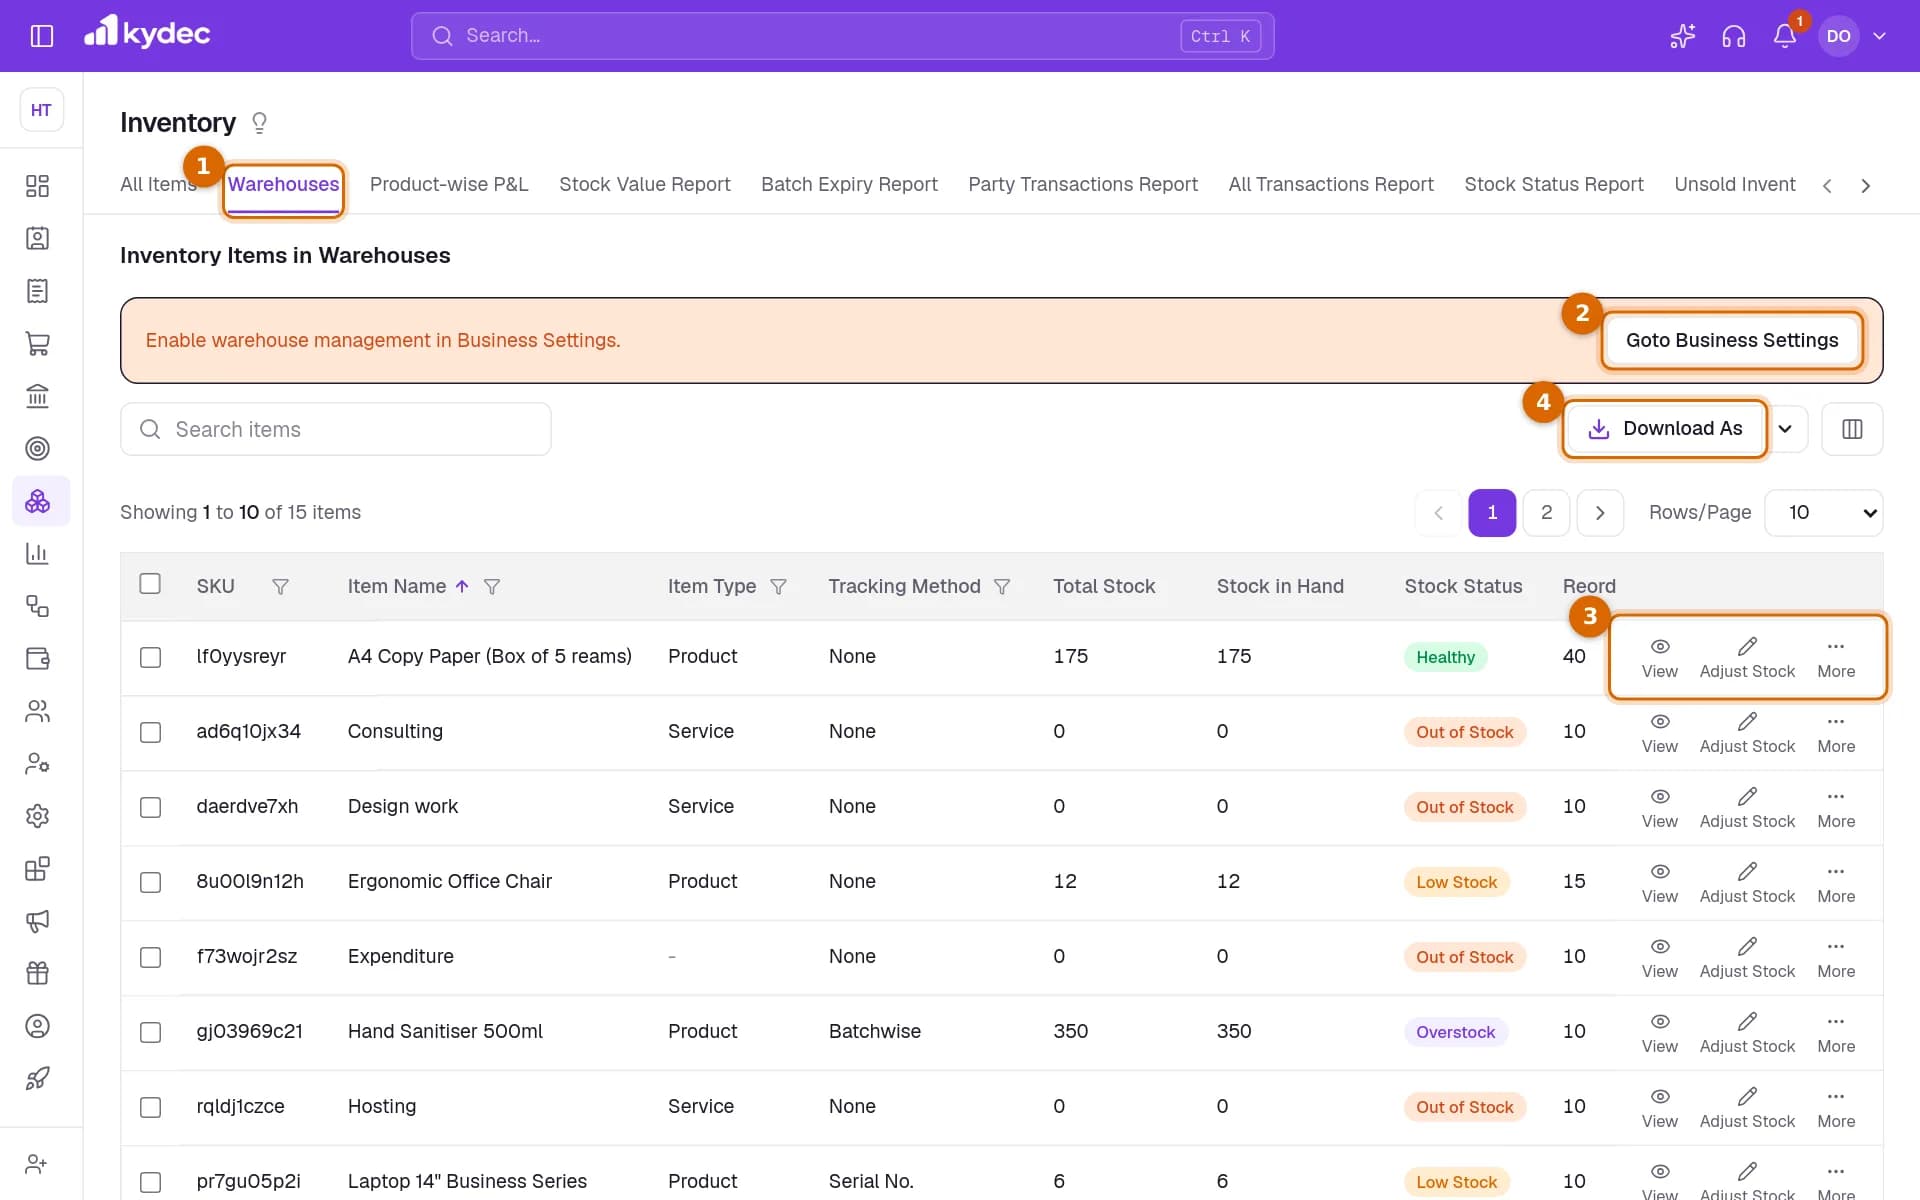
Task: Select the Consulting row checkbox
Action: coord(150,732)
